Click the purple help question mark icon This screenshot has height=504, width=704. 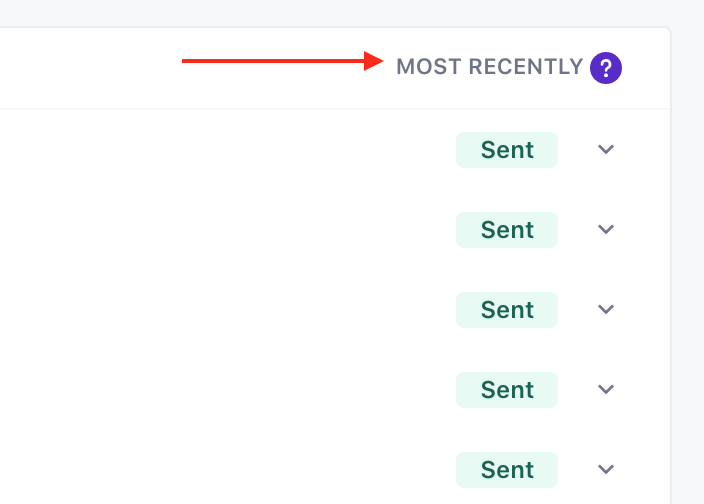click(x=606, y=68)
